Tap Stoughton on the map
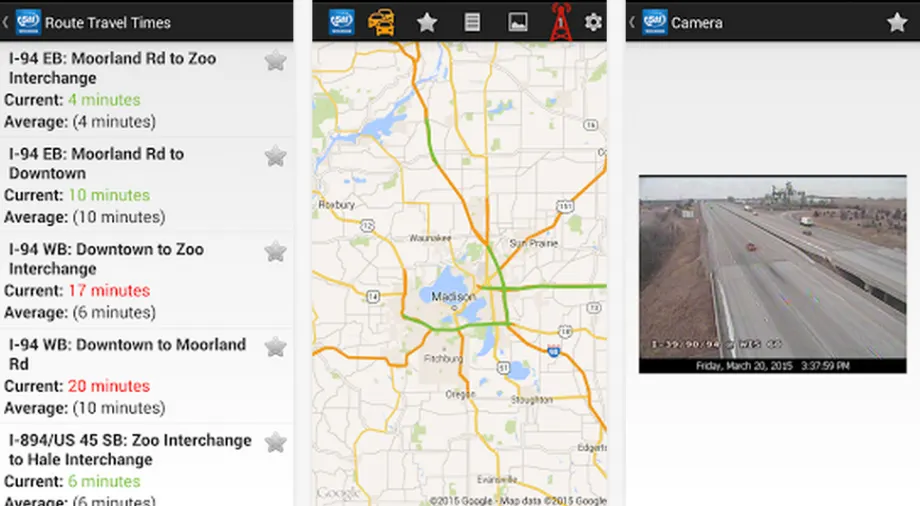The width and height of the screenshot is (920, 506). [x=532, y=400]
